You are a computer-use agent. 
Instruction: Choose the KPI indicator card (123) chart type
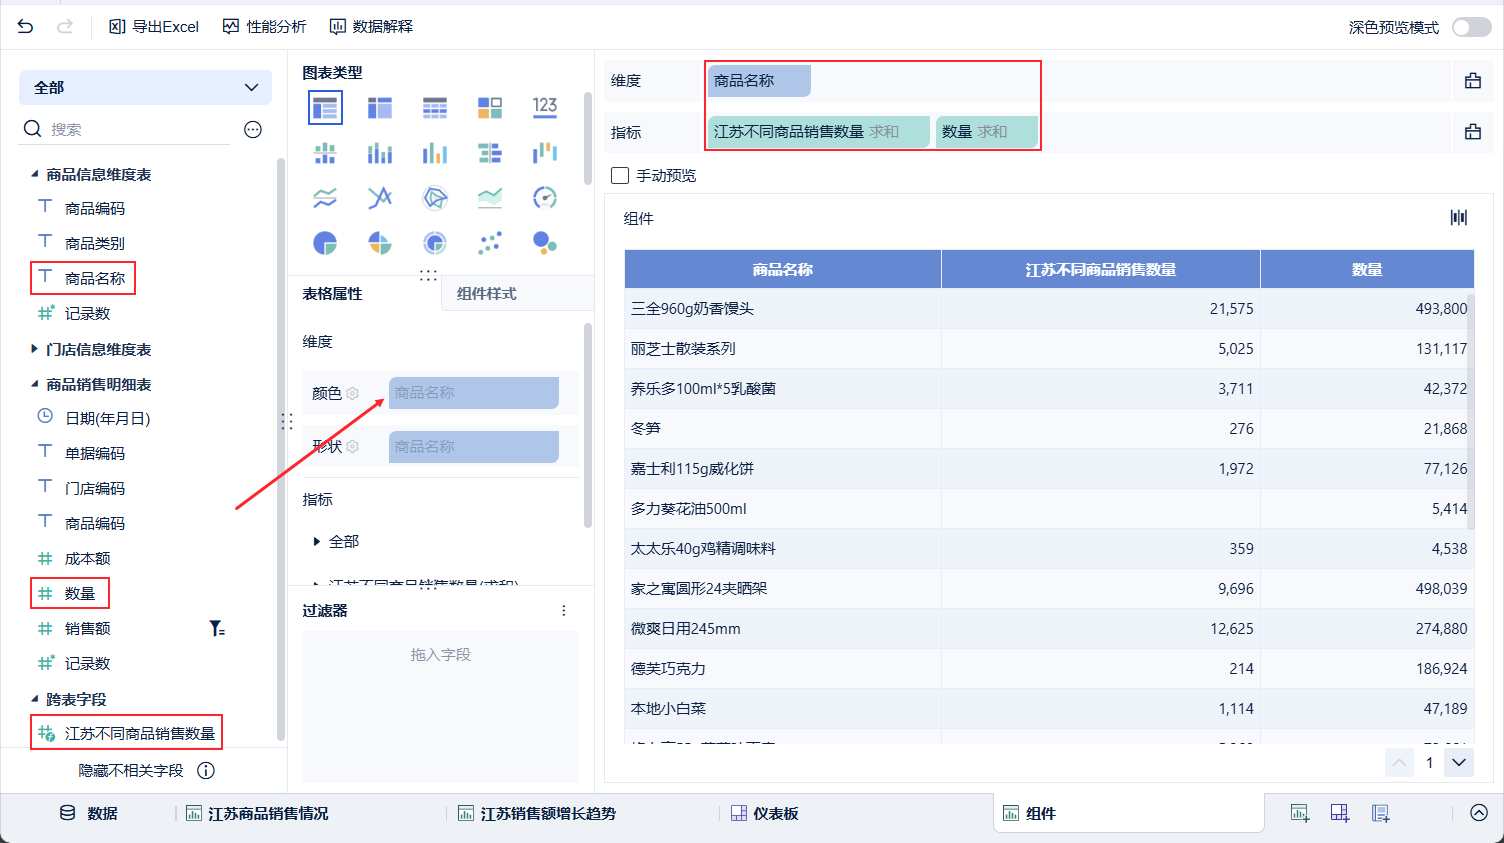tap(545, 107)
